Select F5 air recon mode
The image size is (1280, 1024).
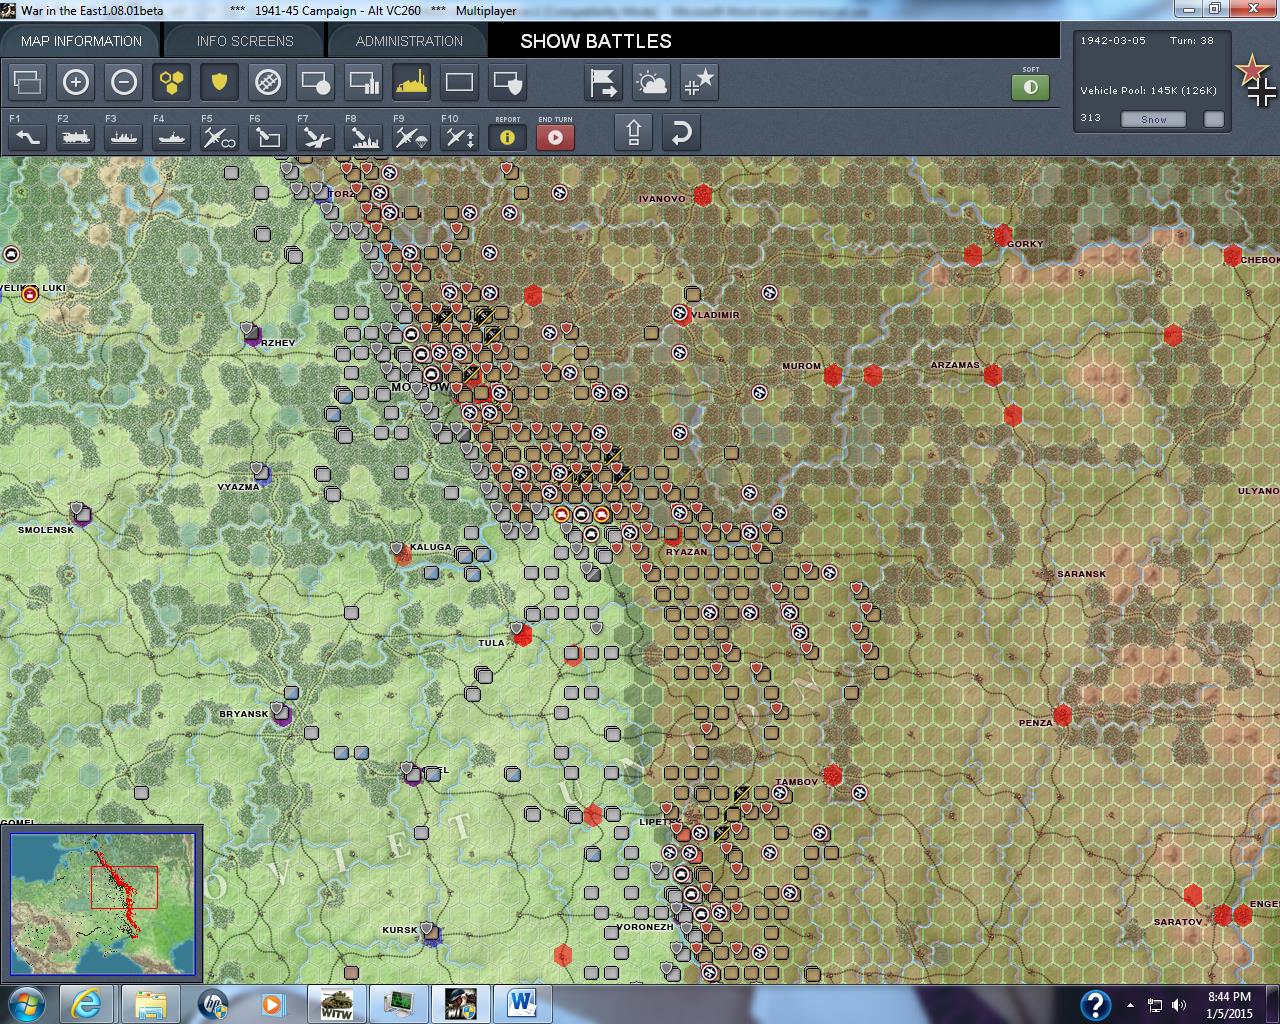pyautogui.click(x=219, y=136)
